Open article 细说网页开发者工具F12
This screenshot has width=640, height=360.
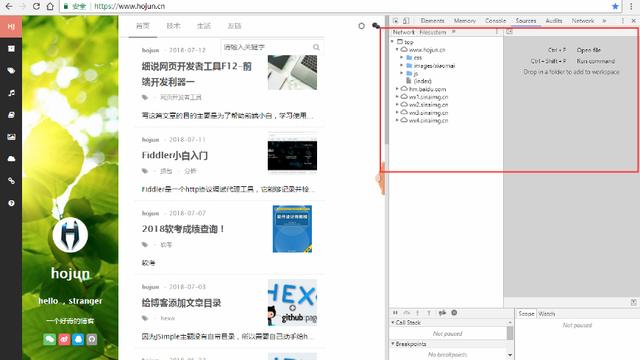(197, 74)
